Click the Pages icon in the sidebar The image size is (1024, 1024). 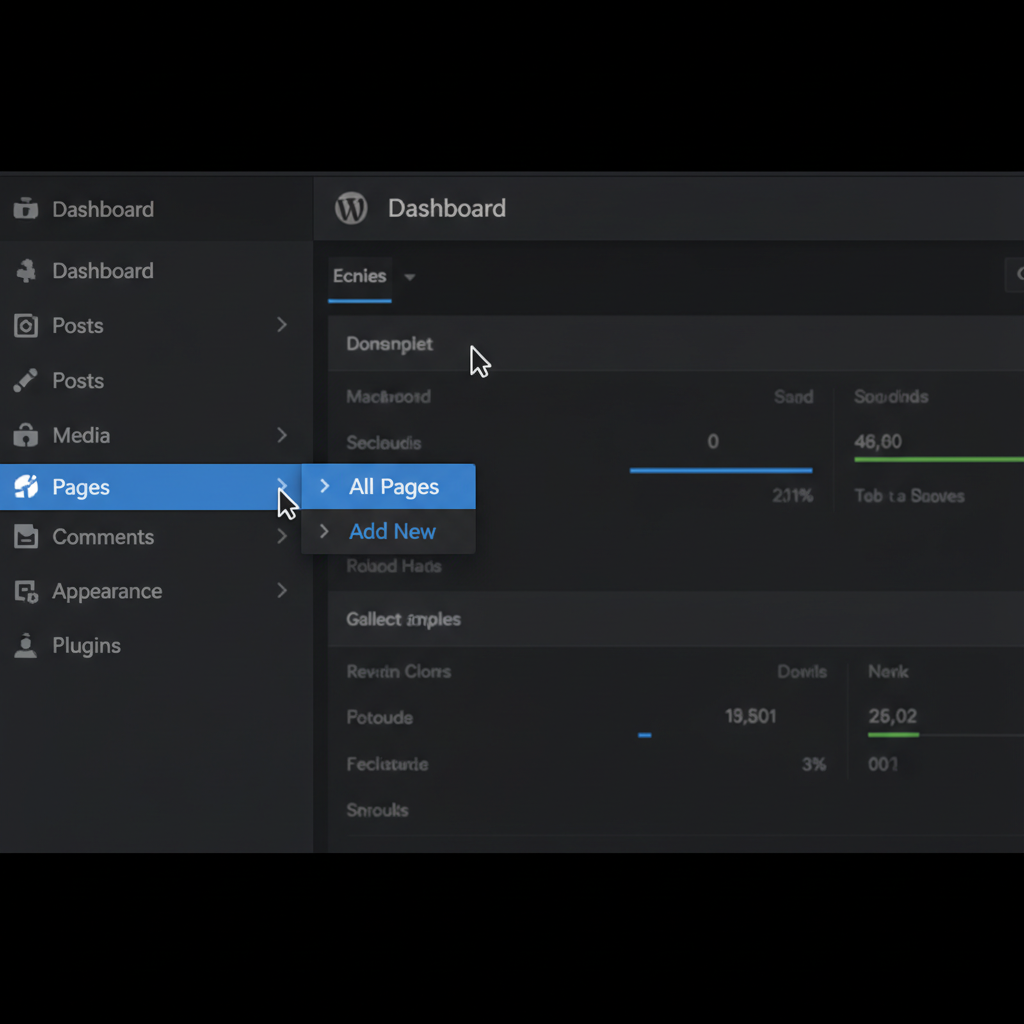click(26, 487)
